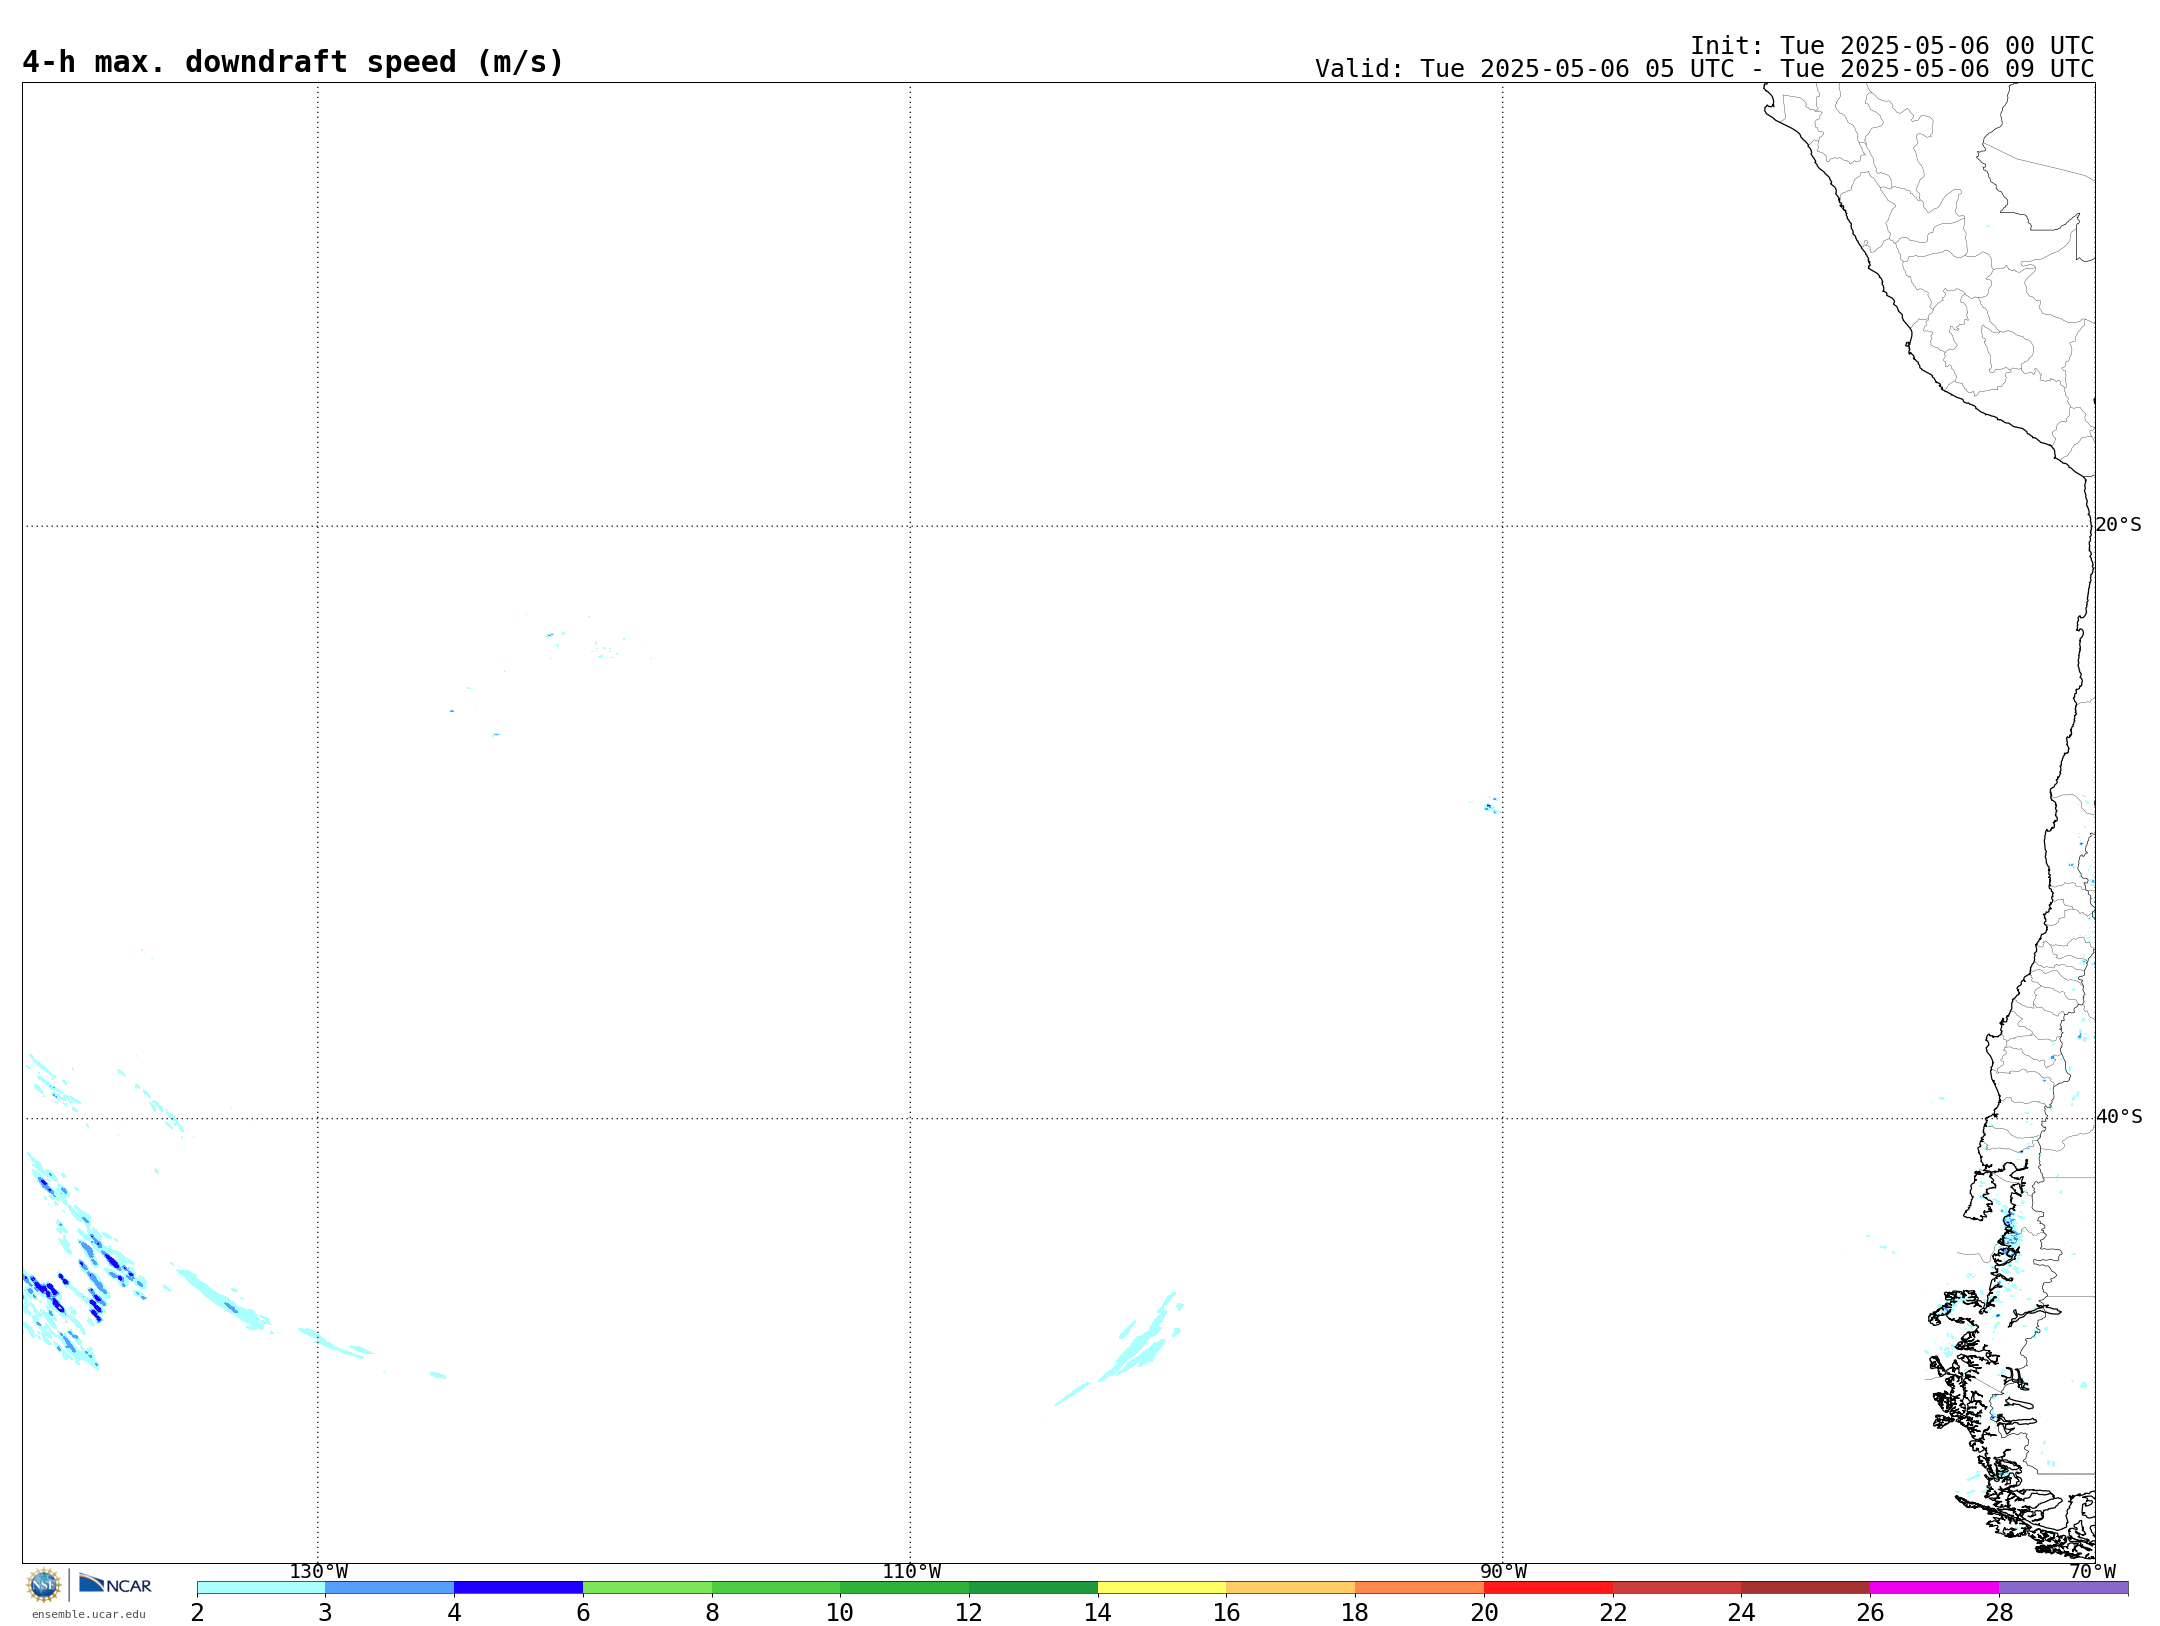Select the muted red 22-24 colorbar segment
The image size is (2160, 1626).
[1677, 1588]
